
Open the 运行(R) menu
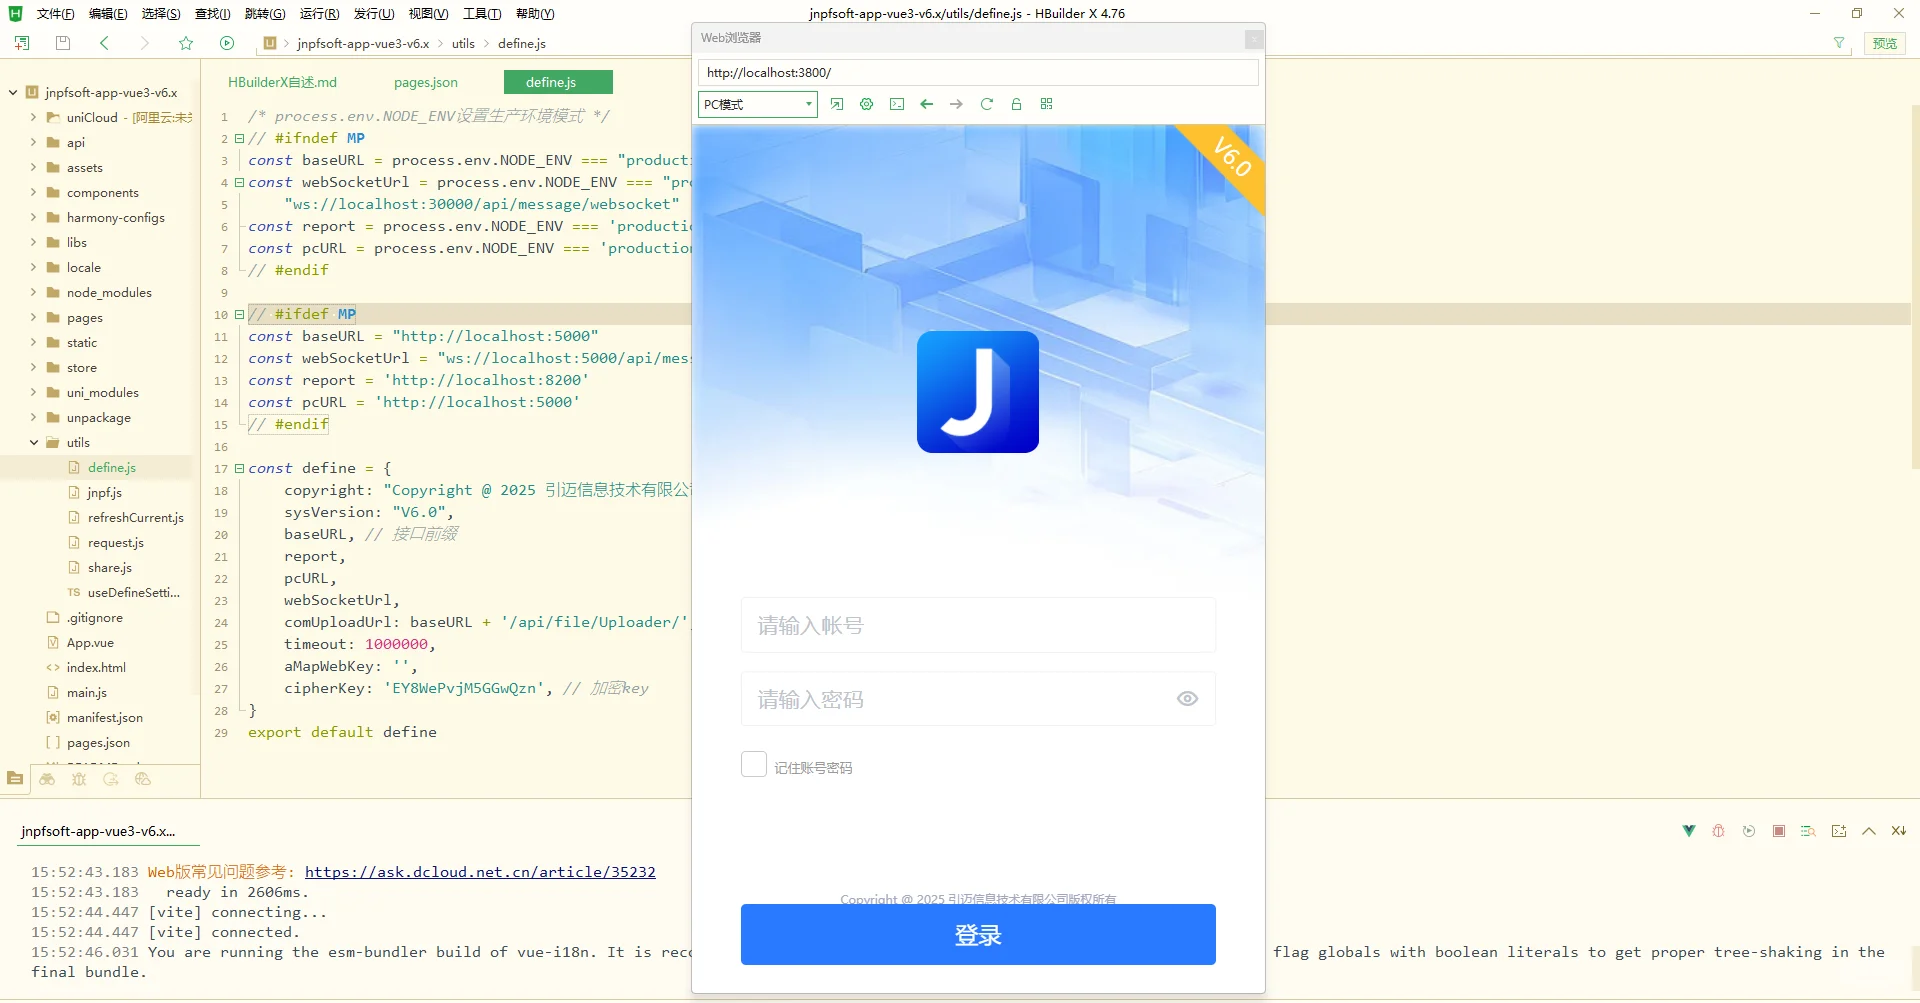pyautogui.click(x=318, y=13)
